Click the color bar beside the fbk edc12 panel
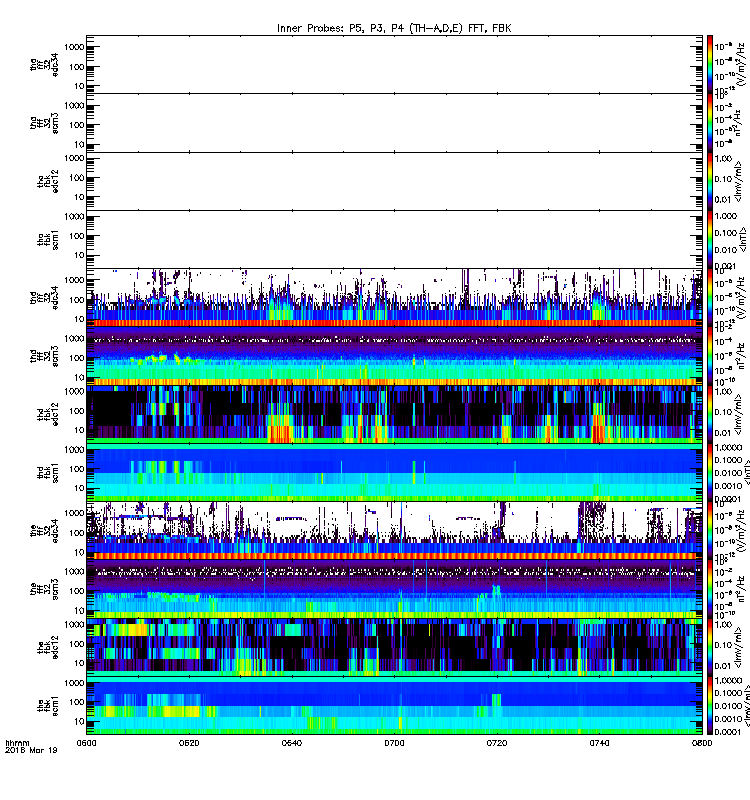This screenshot has width=750, height=800. (710, 647)
